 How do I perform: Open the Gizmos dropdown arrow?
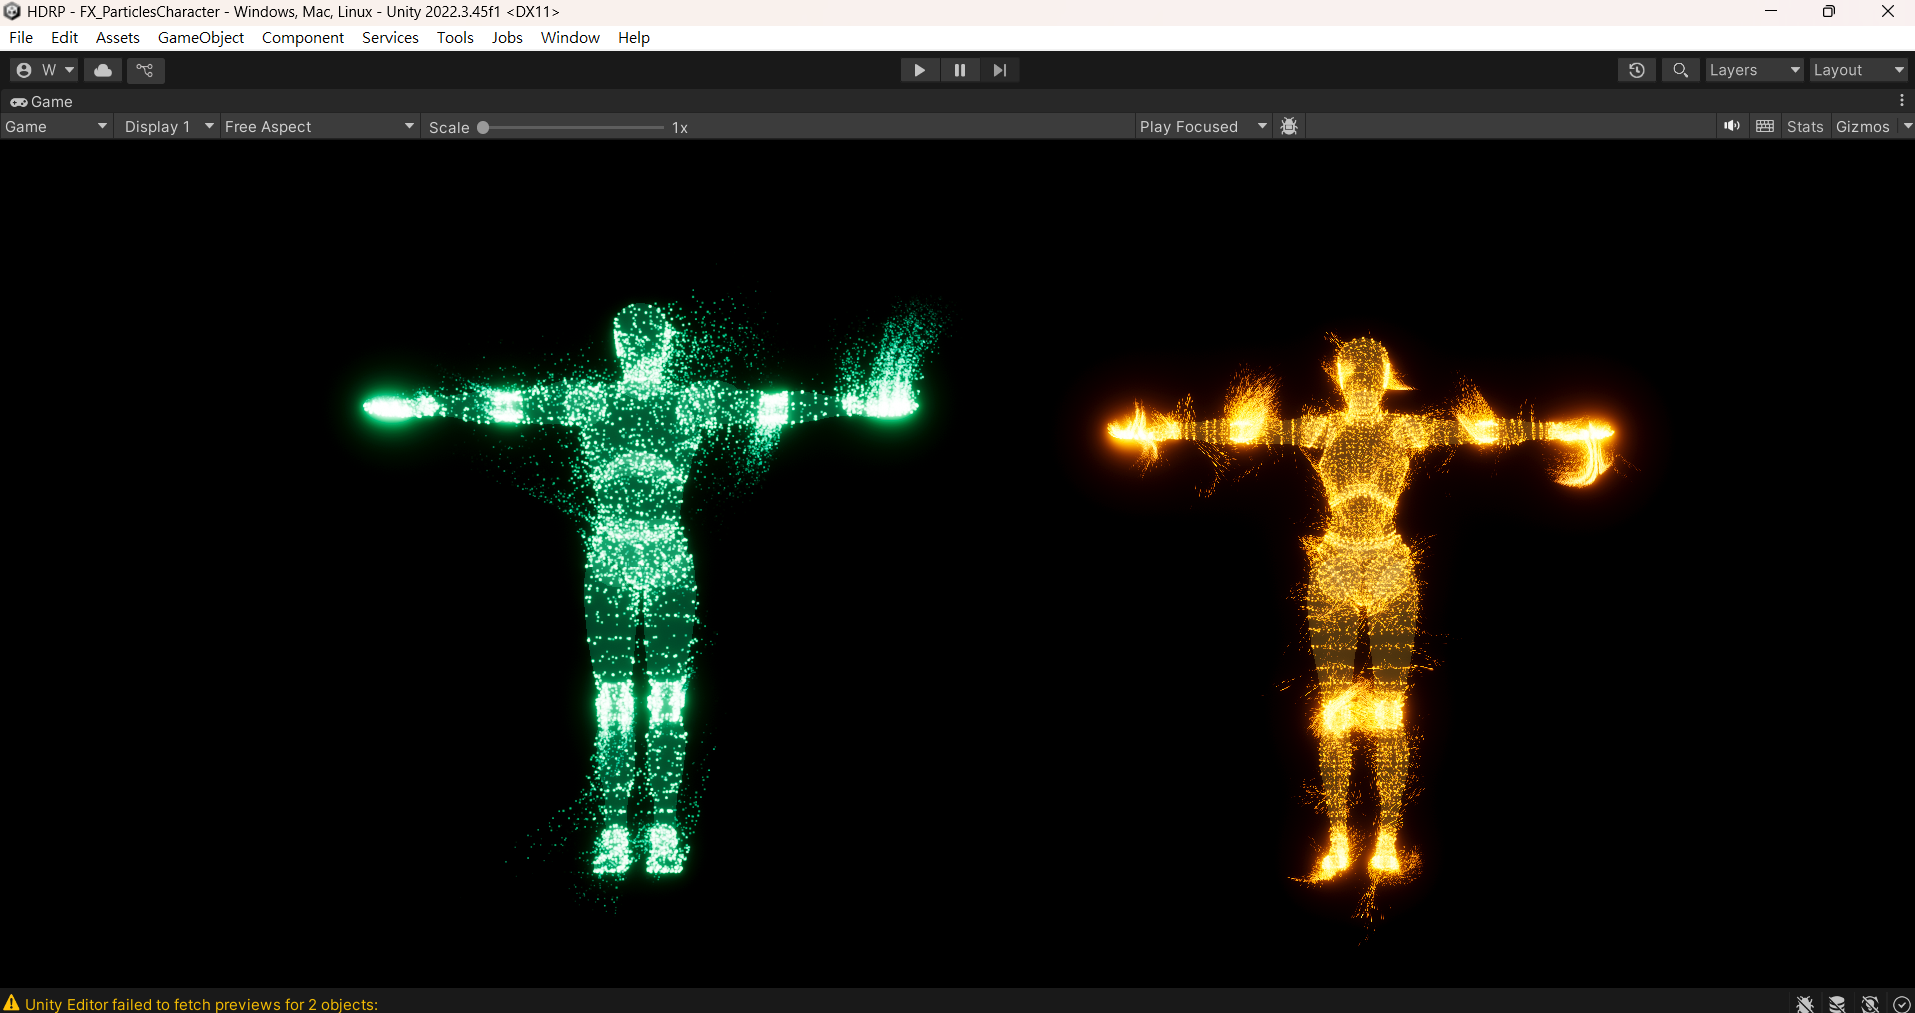[x=1907, y=126]
